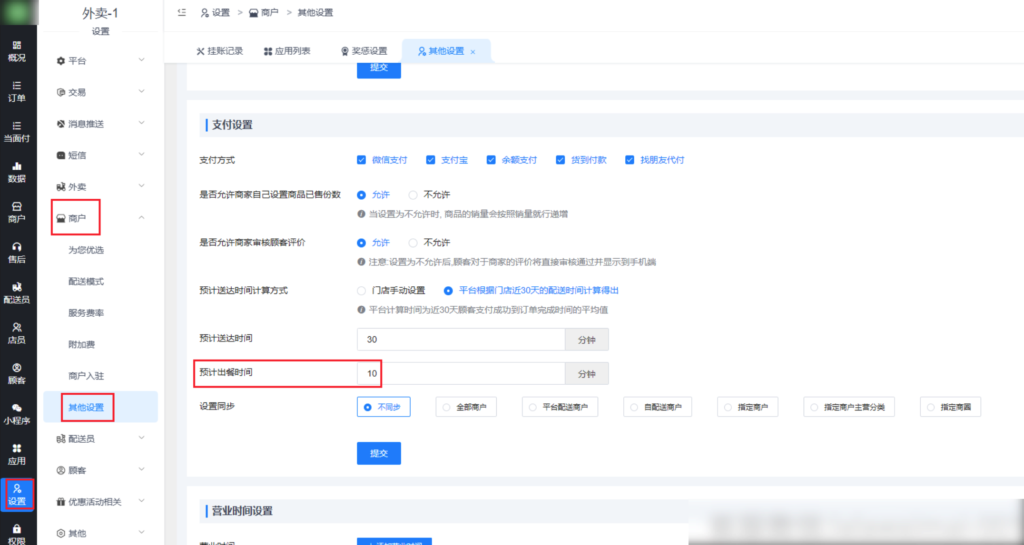Open the 数据 data chart icon
This screenshot has width=1024, height=545.
(17, 172)
